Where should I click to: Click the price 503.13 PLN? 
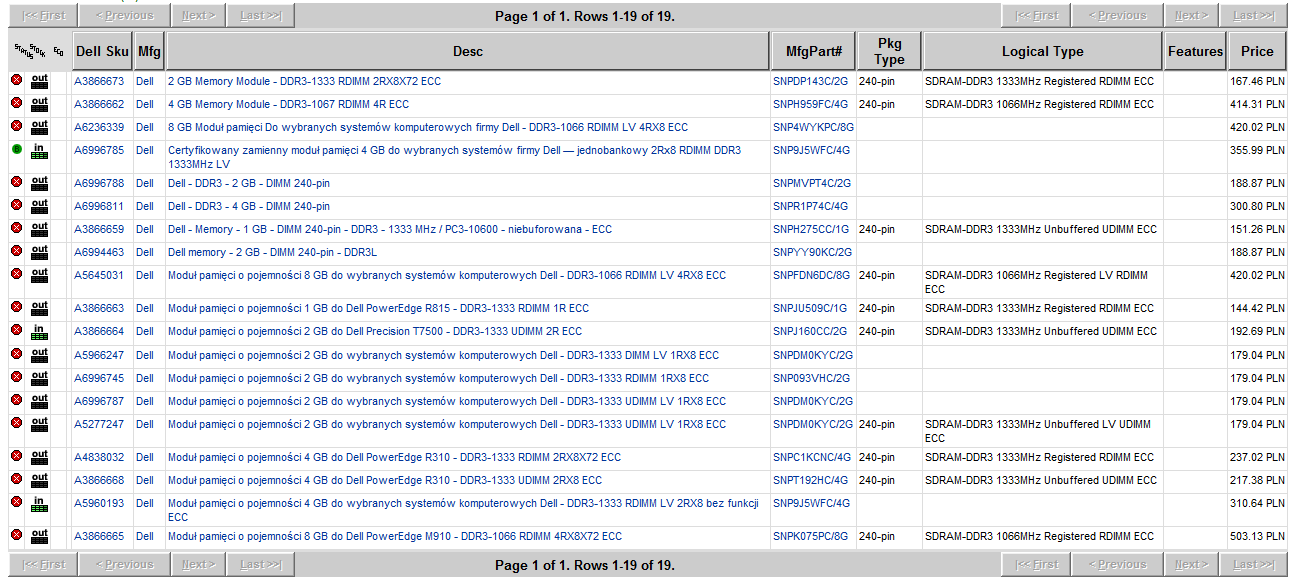pyautogui.click(x=1258, y=536)
